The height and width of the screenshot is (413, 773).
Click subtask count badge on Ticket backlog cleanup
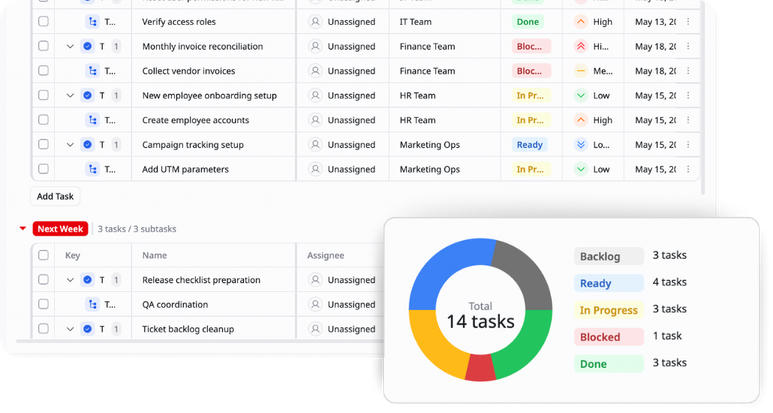click(x=116, y=329)
